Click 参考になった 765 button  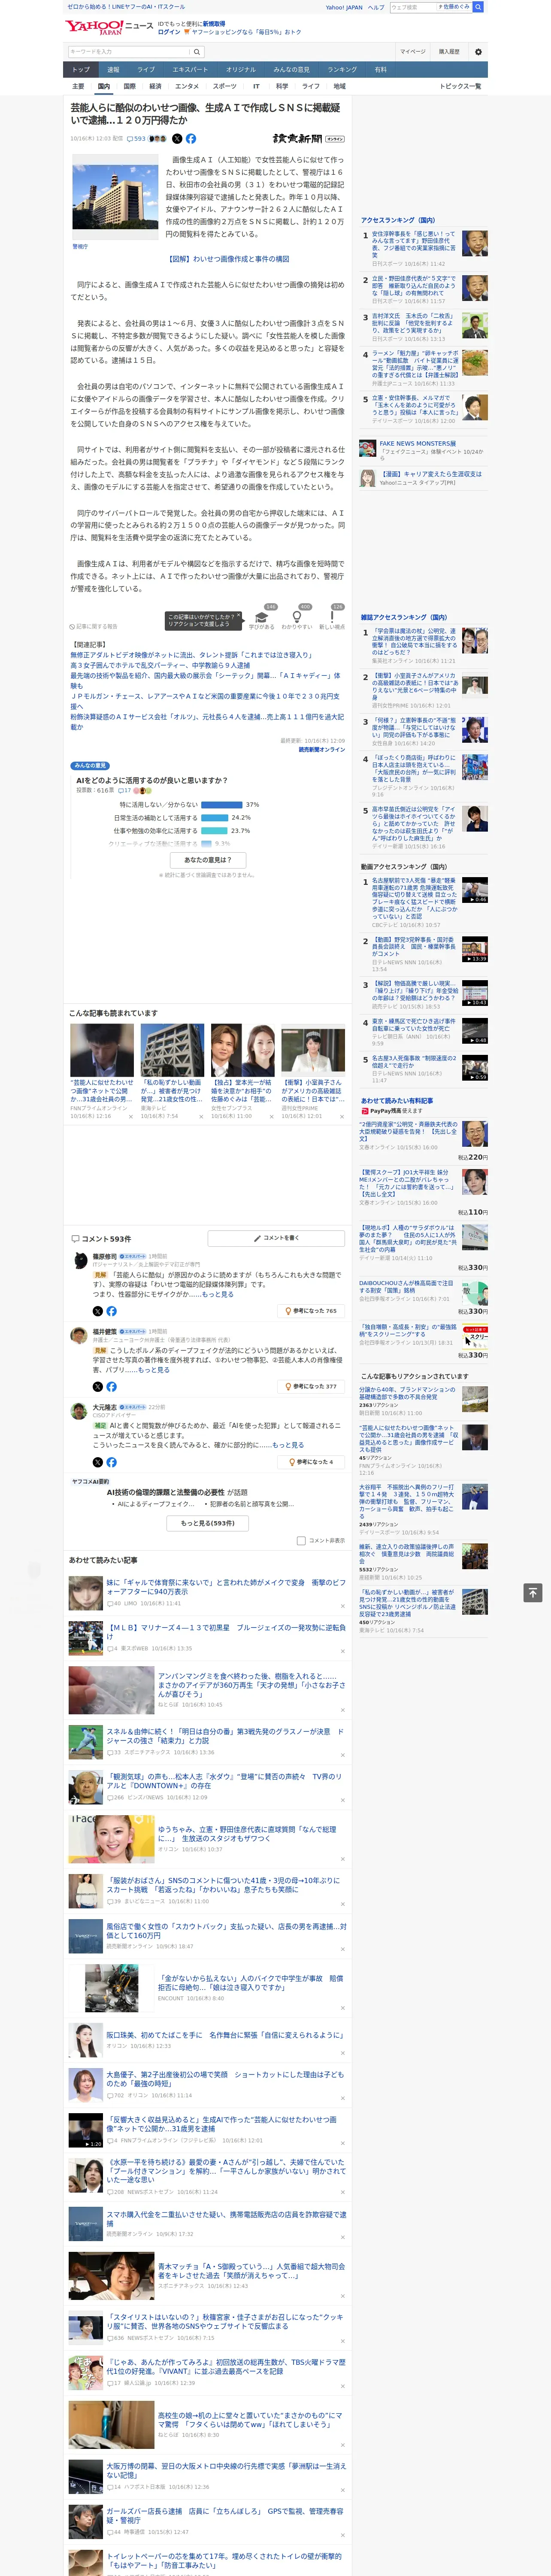(312, 1311)
